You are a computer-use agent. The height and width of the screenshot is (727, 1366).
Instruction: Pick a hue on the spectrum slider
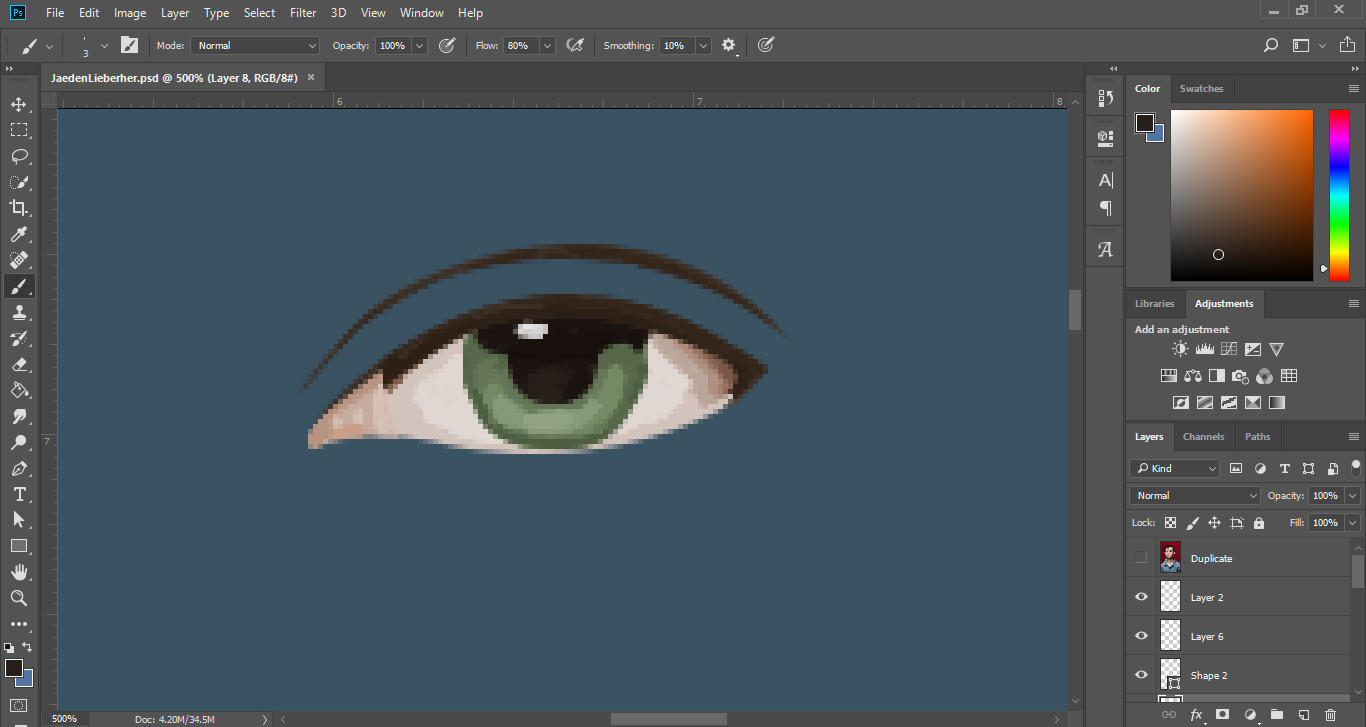point(1338,195)
